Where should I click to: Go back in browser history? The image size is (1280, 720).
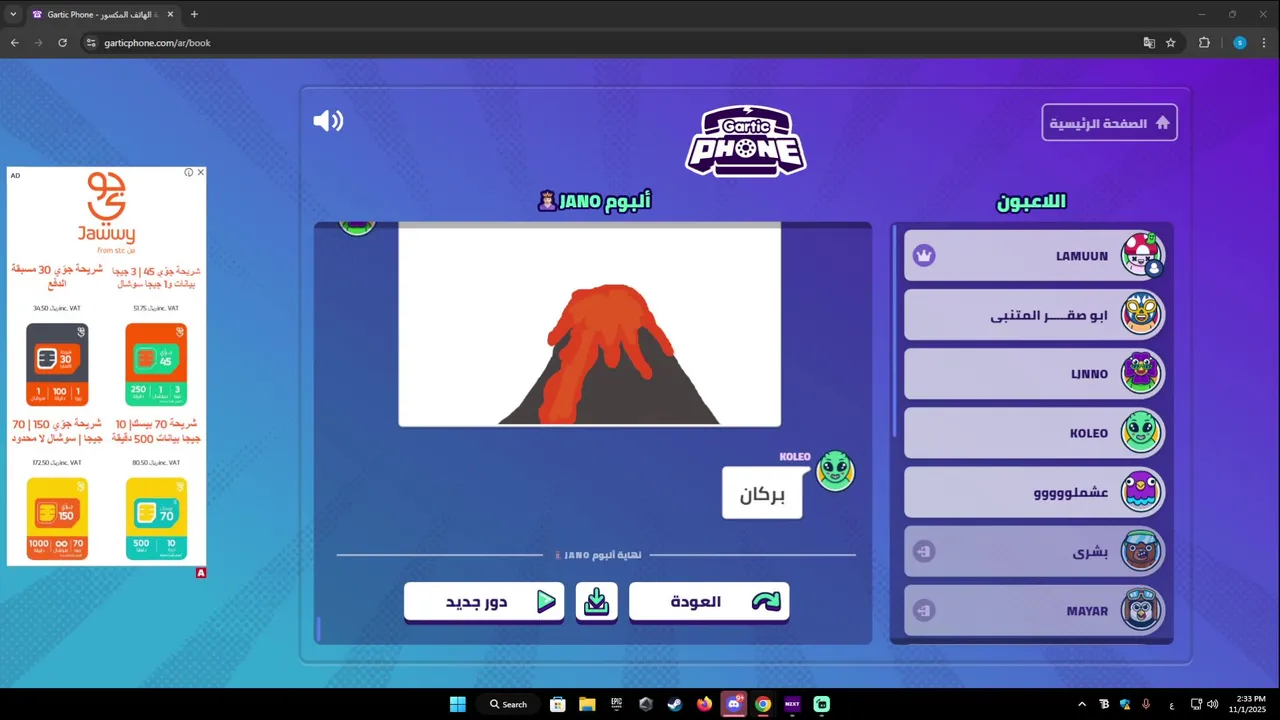click(14, 43)
